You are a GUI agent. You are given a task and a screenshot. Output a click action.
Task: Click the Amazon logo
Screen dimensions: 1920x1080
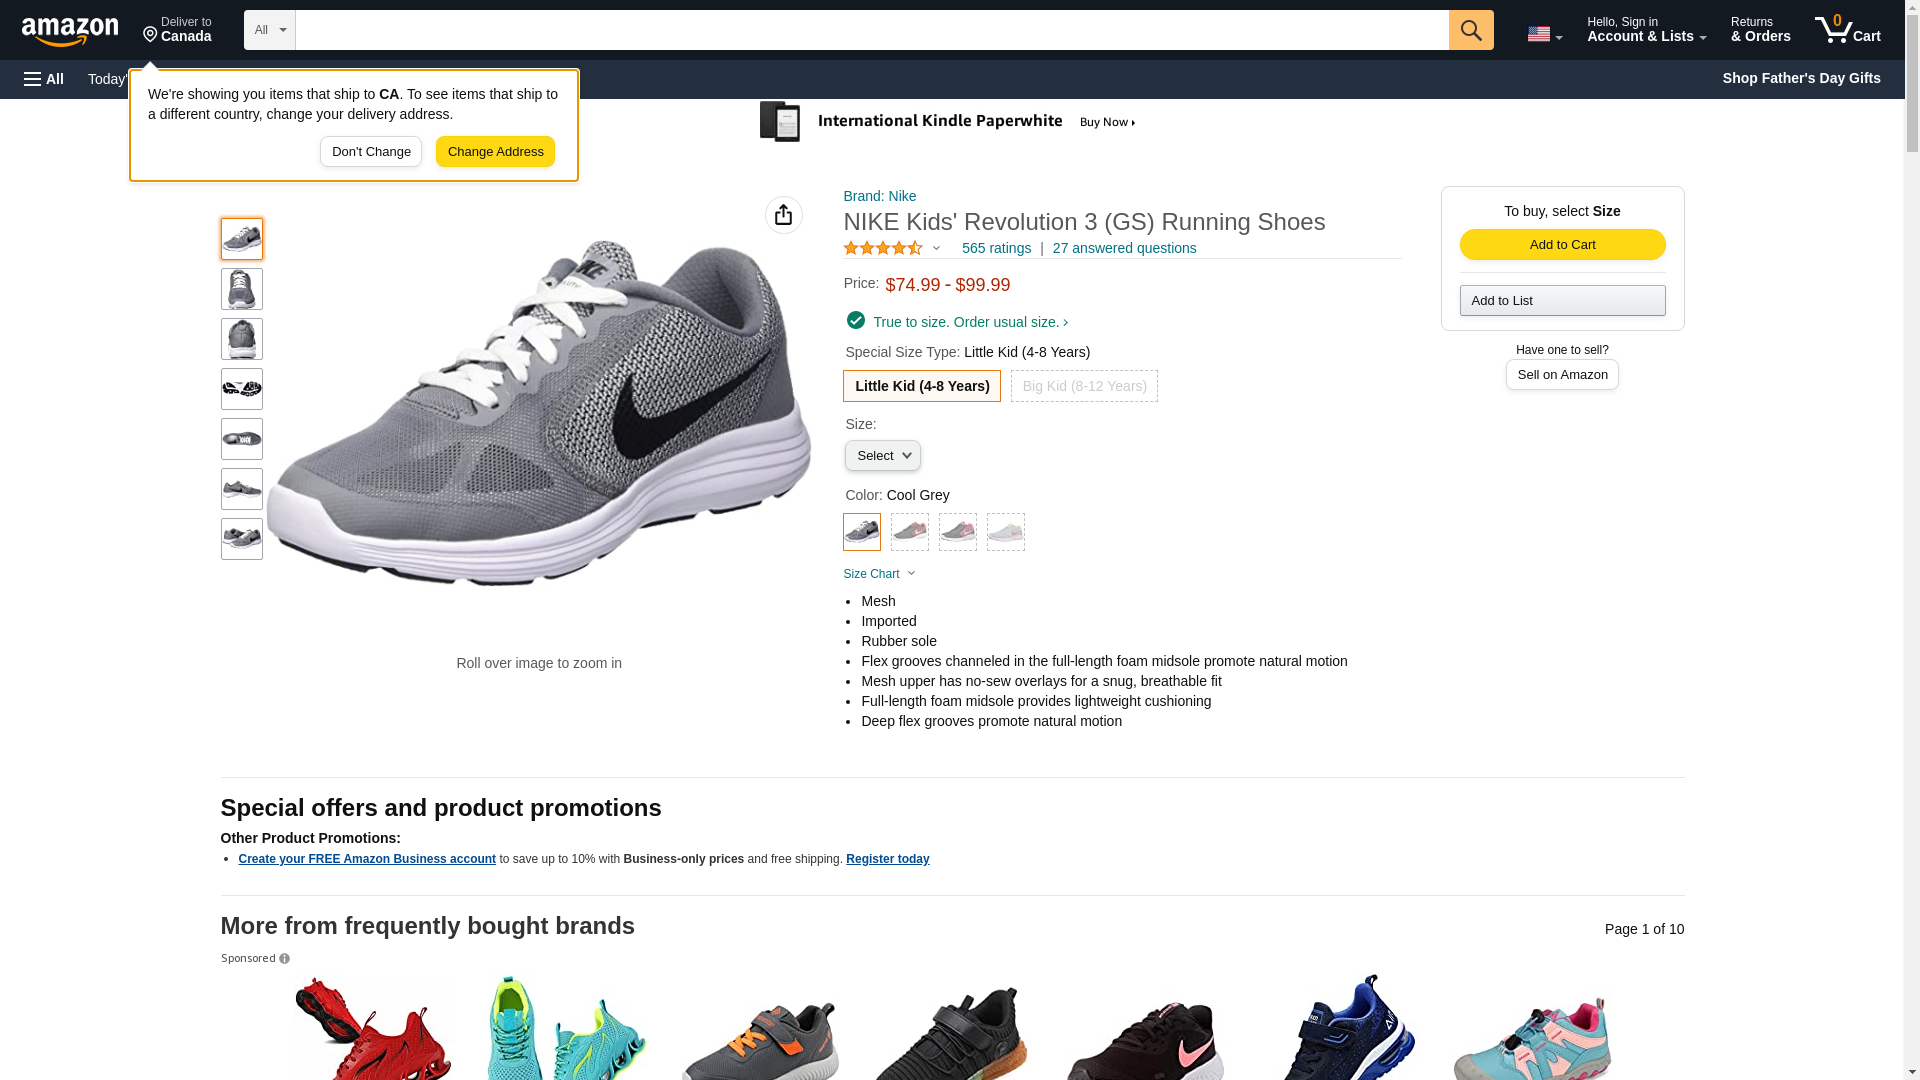70,31
